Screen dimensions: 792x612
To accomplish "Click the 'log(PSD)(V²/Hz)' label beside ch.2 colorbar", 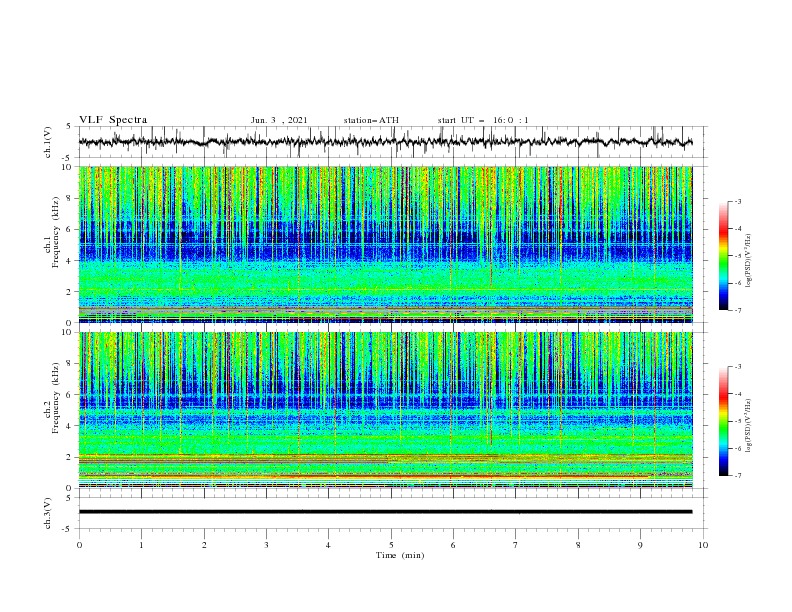I will [x=749, y=425].
